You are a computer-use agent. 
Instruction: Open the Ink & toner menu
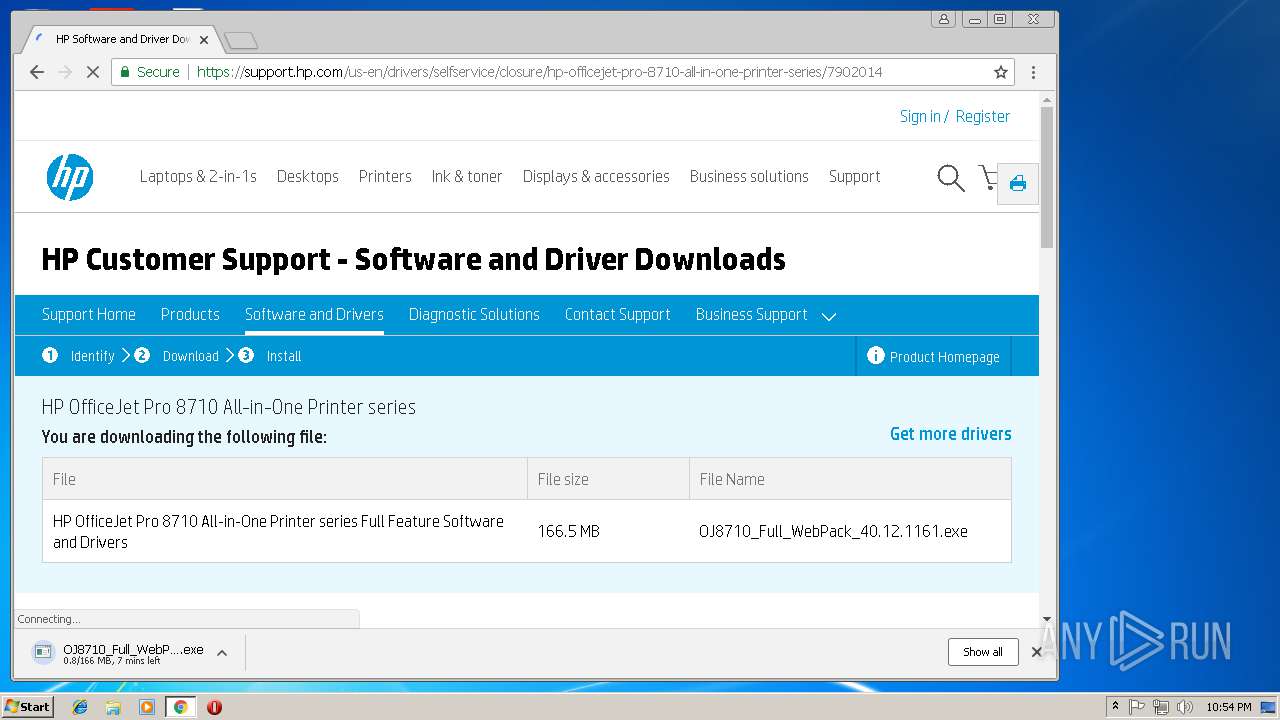467,176
